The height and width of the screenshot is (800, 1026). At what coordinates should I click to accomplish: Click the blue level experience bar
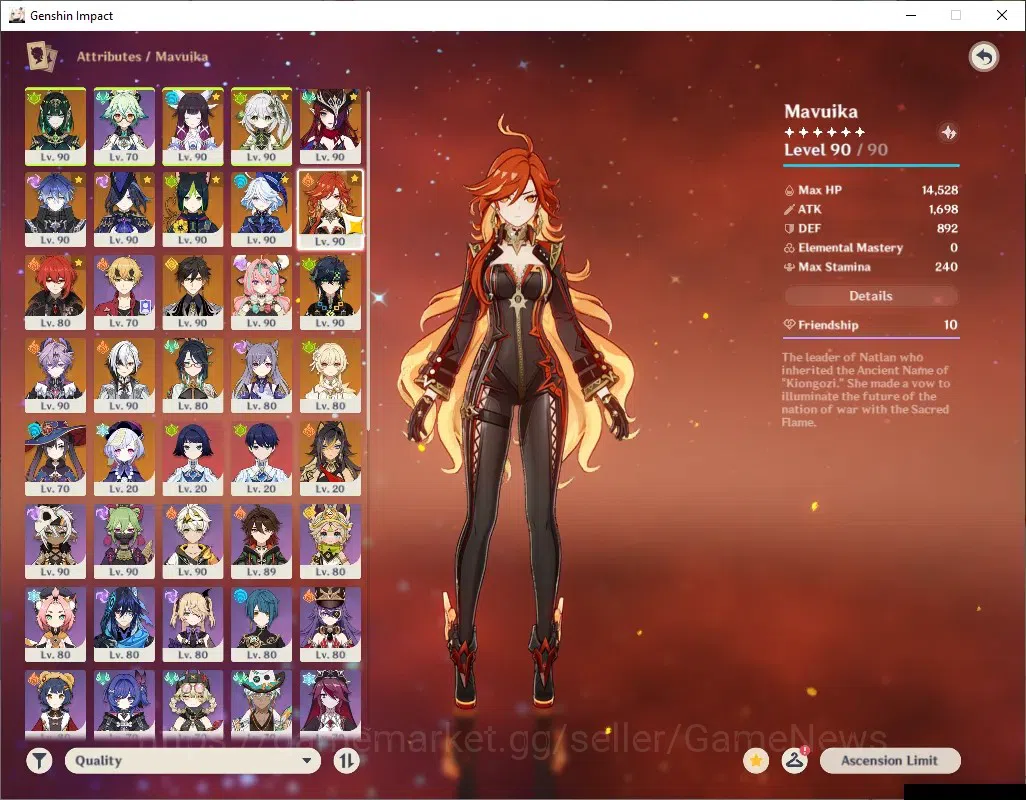[x=871, y=165]
